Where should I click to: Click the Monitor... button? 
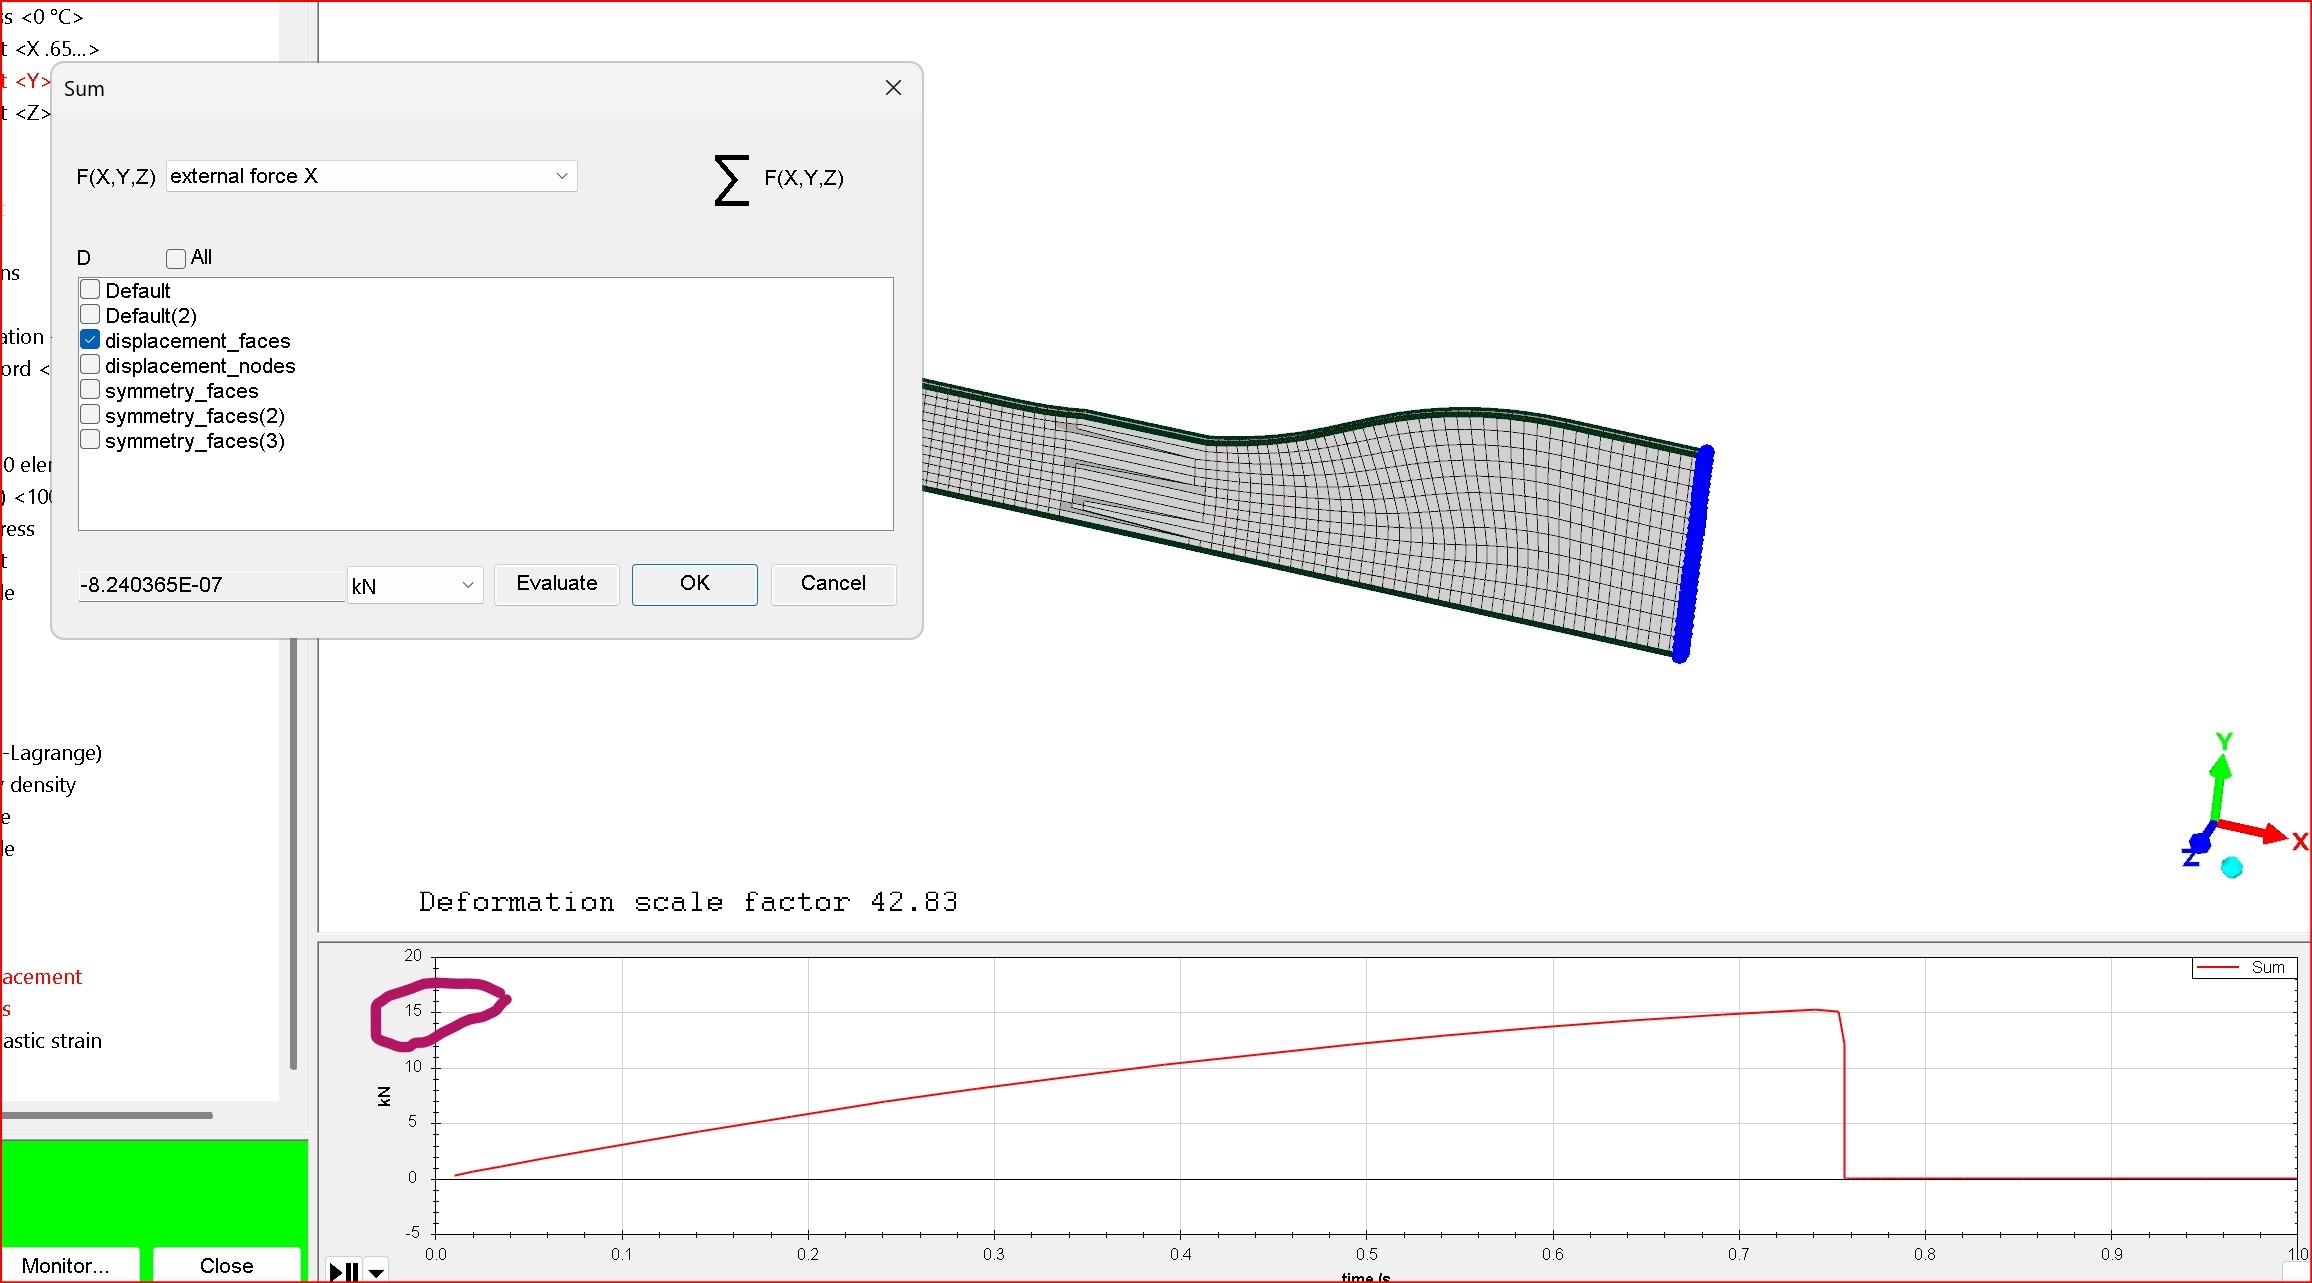click(66, 1265)
